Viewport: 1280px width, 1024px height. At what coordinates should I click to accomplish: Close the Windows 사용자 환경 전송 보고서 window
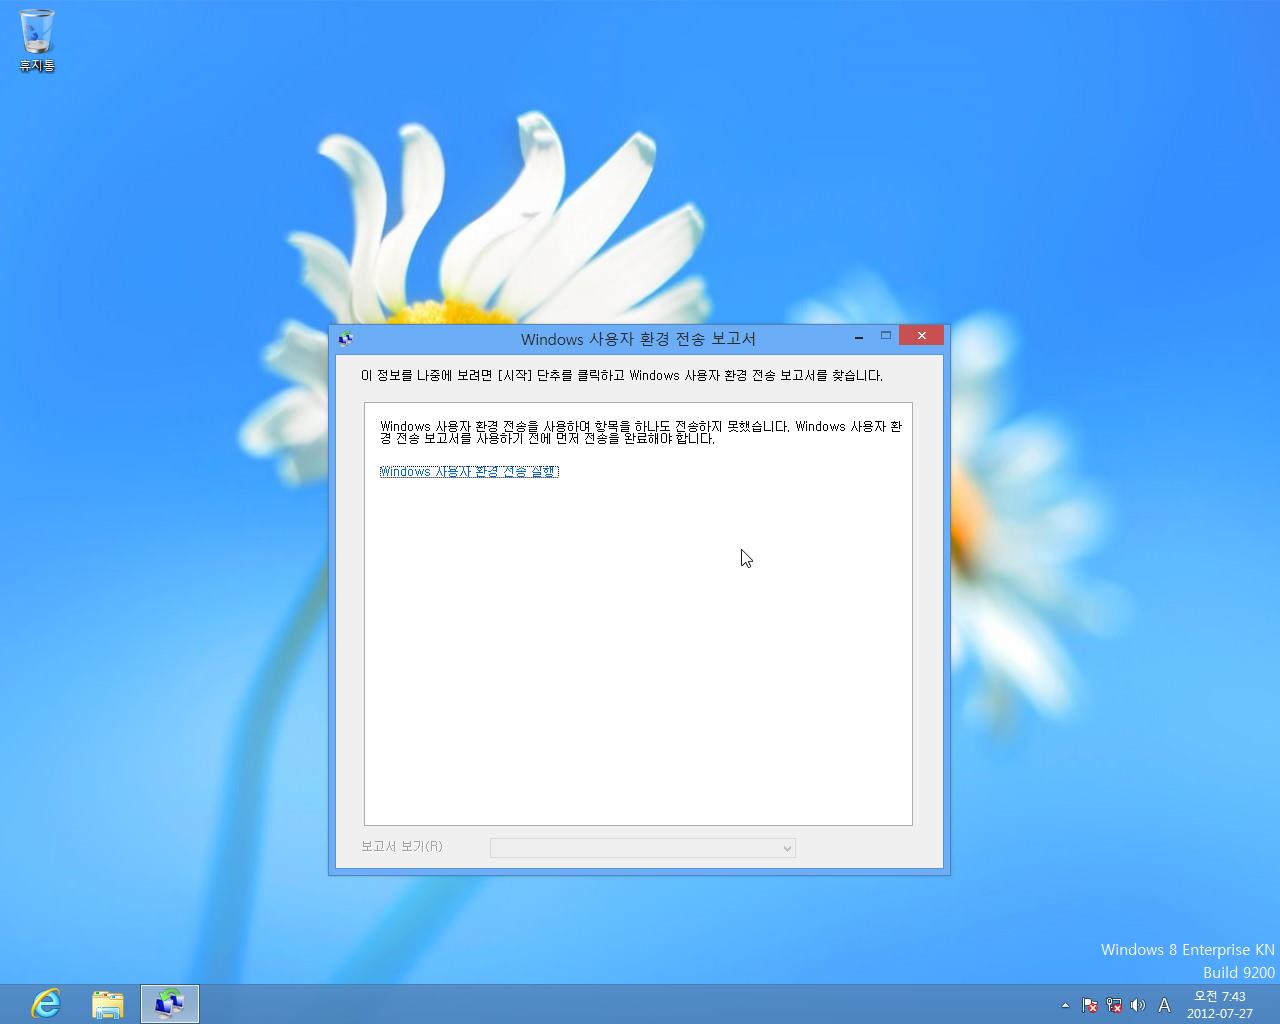point(921,336)
